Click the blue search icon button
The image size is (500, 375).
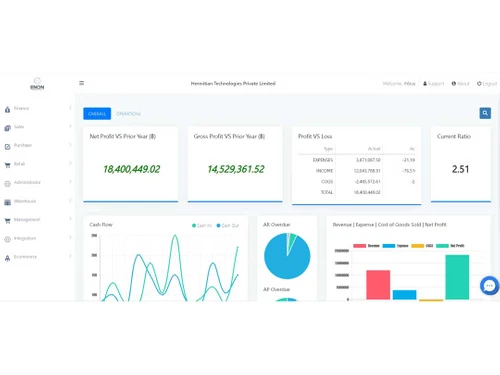485,113
